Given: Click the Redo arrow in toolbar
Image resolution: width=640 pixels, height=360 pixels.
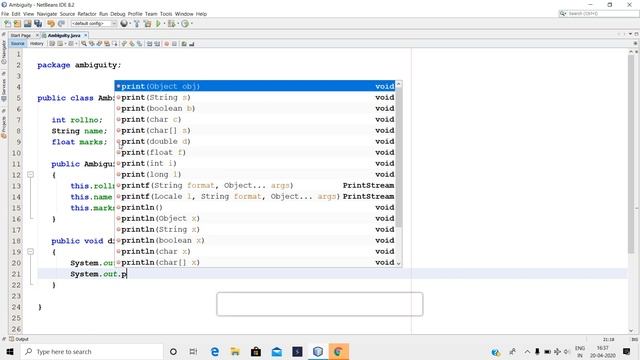Looking at the screenshot, I should [61, 24].
